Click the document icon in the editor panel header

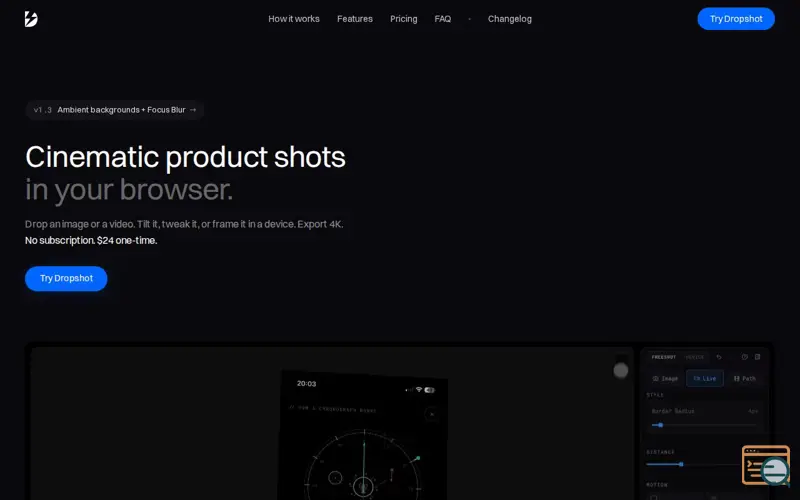tap(758, 357)
